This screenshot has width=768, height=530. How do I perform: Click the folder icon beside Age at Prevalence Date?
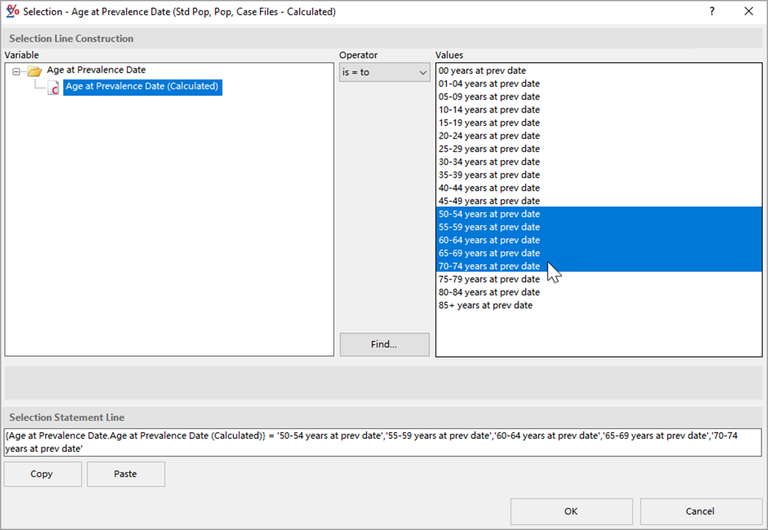(34, 71)
